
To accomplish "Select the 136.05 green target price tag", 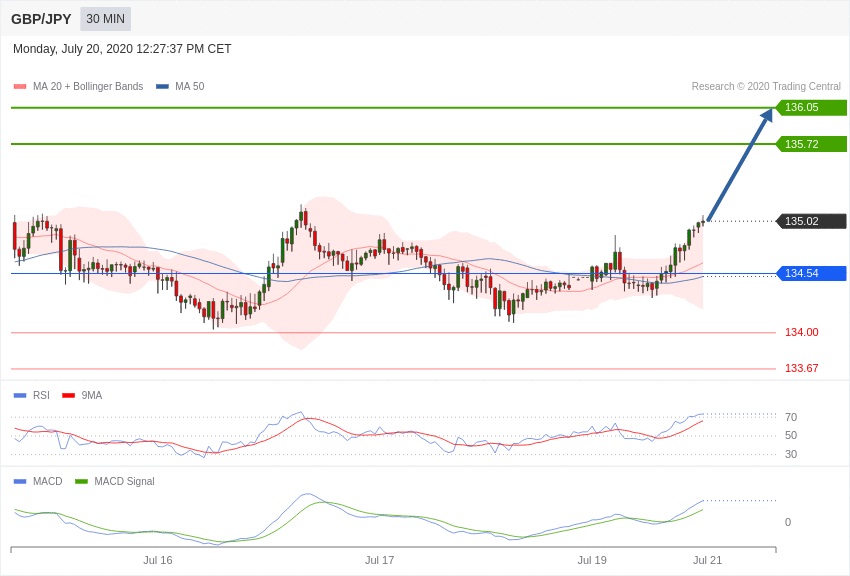I will tap(811, 108).
